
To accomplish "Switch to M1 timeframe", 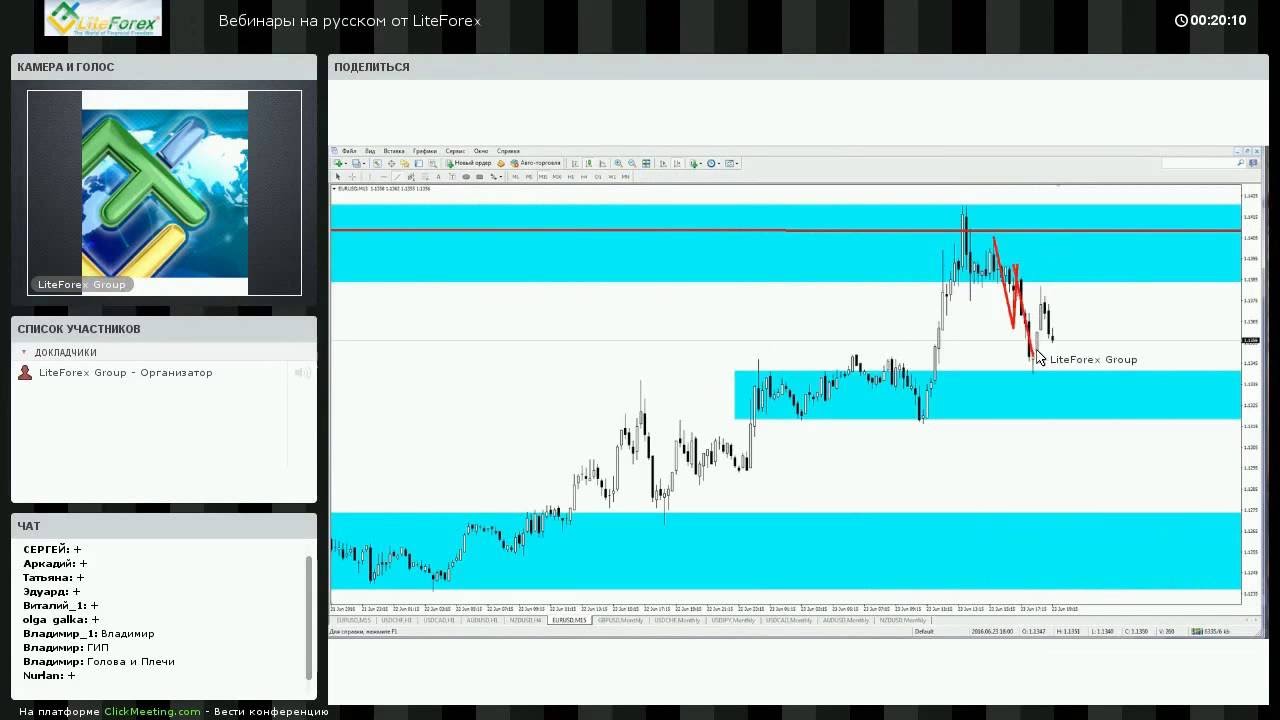I will (x=515, y=177).
